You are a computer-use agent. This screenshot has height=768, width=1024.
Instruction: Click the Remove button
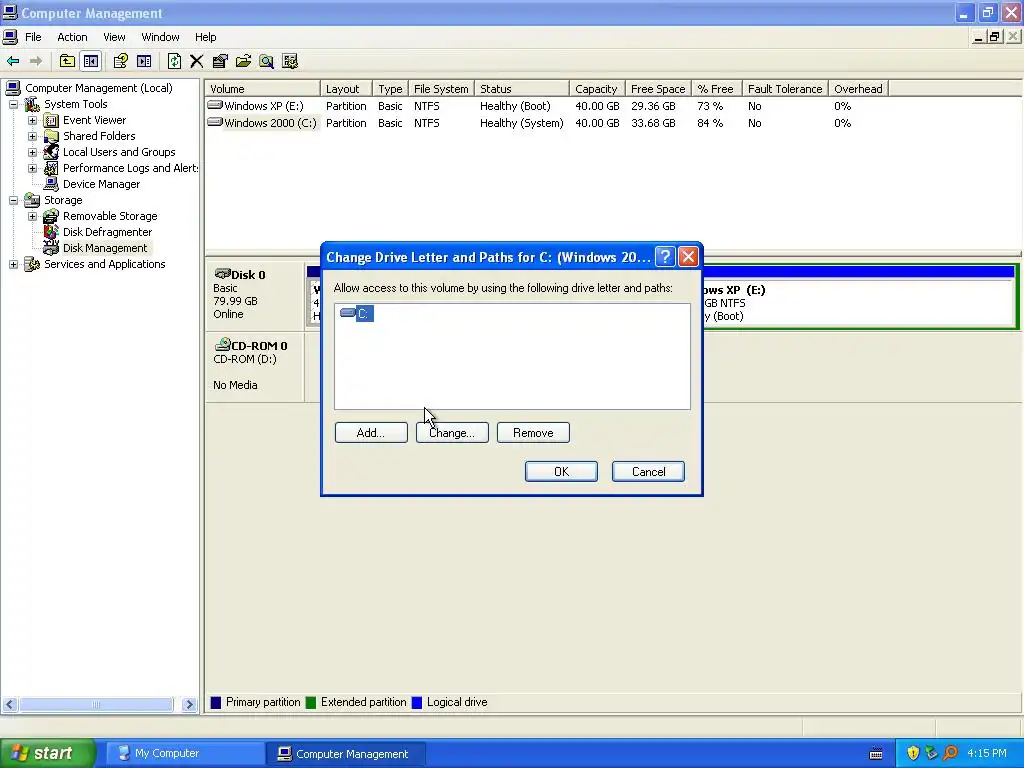[533, 432]
